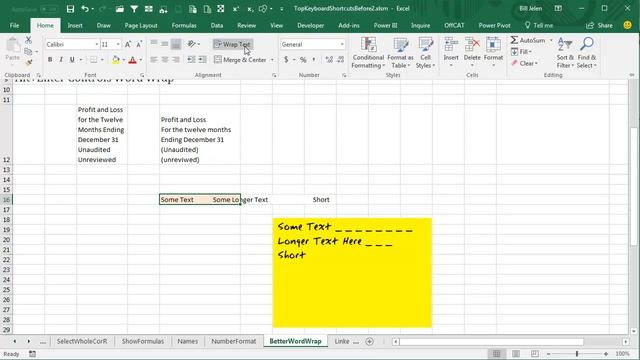The width and height of the screenshot is (640, 360).
Task: Switch to the Power Pivot tab
Action: 494,25
